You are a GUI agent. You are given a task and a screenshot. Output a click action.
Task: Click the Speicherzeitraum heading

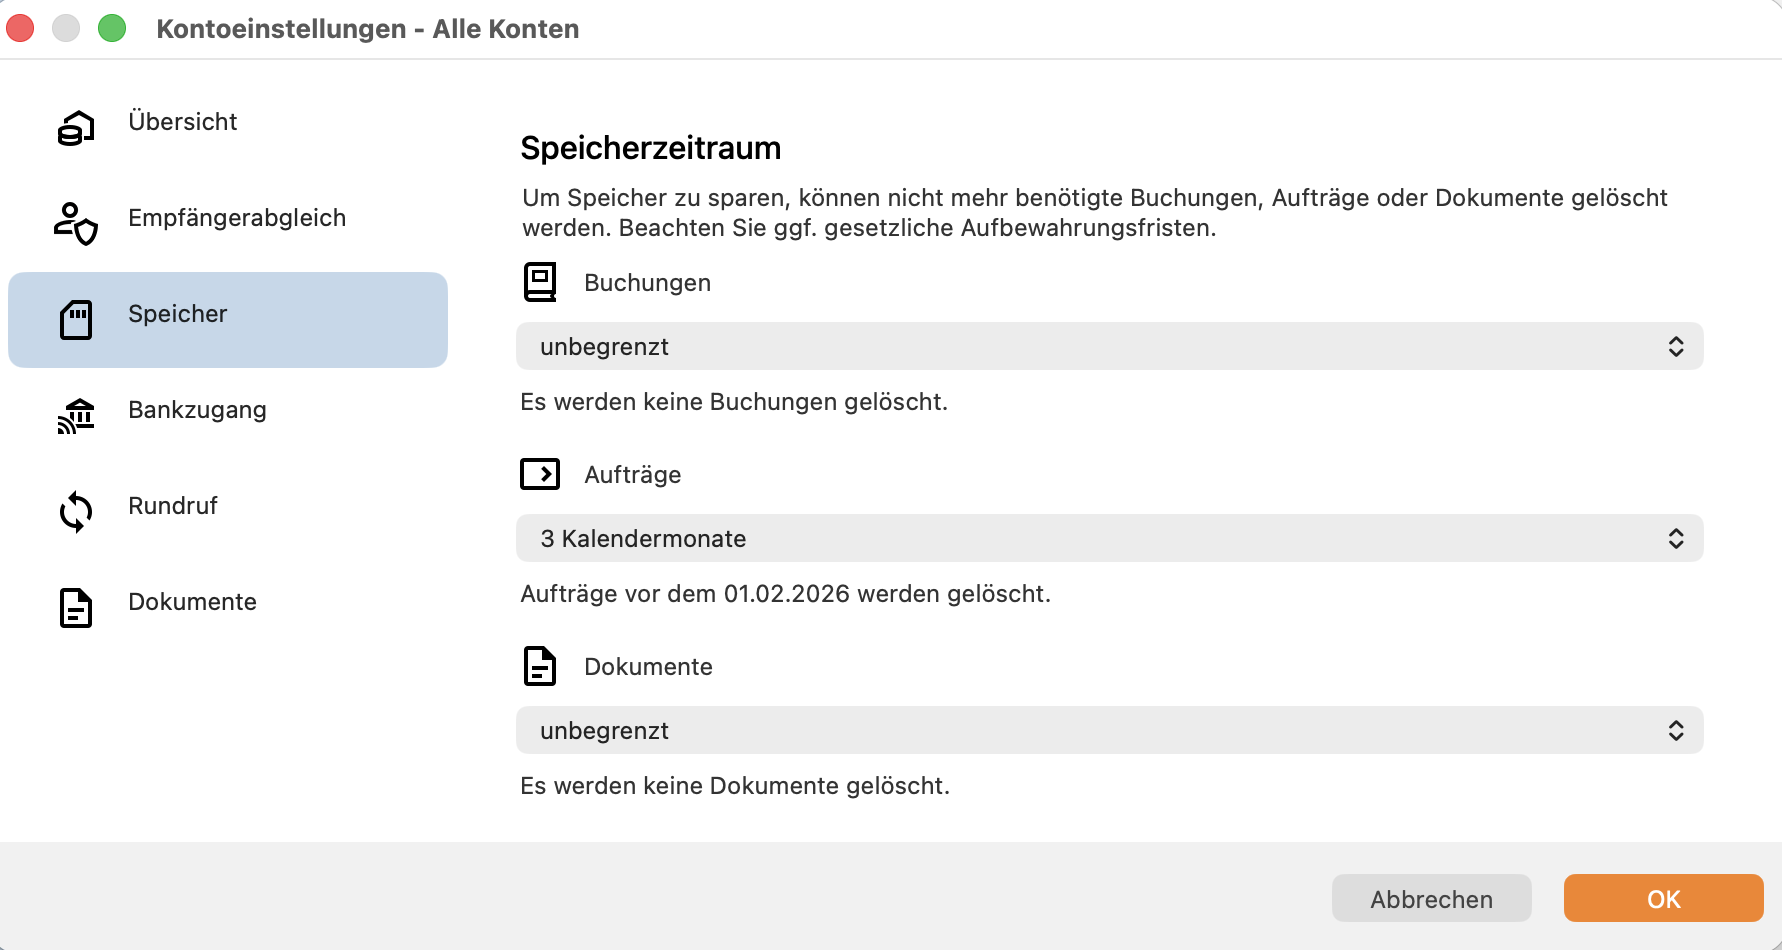[x=651, y=148]
